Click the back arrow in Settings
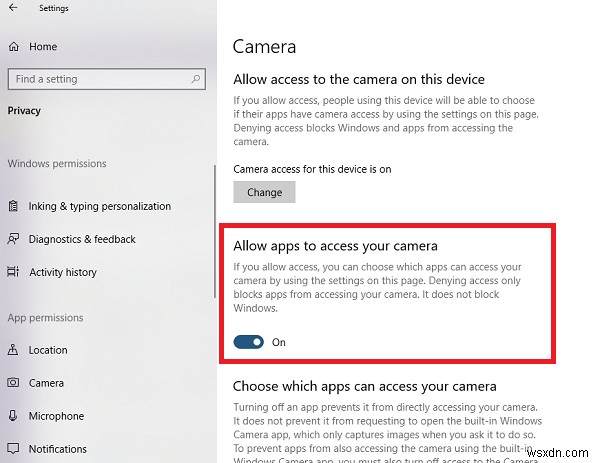Screen dimensions: 600x463 click(12, 9)
